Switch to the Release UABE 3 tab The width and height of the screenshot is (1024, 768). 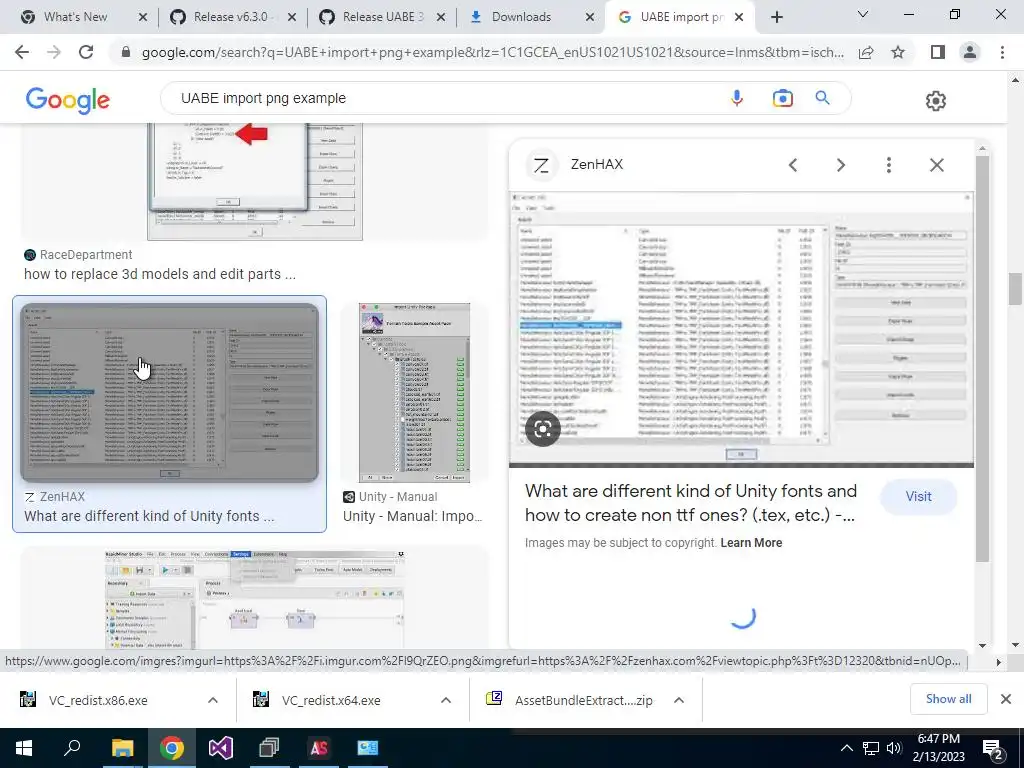383,17
